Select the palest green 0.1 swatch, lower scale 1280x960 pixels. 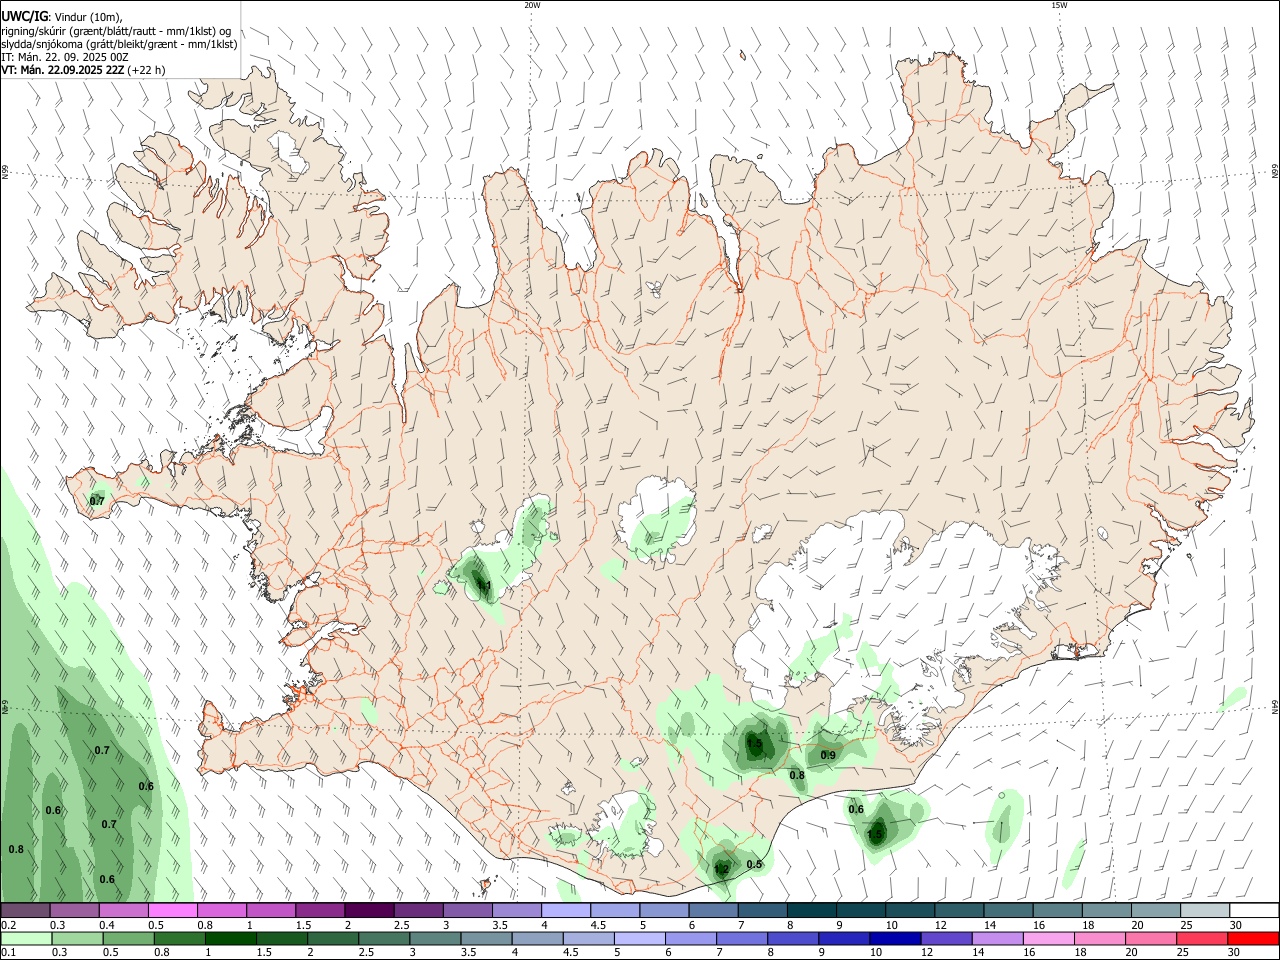[x=26, y=938]
